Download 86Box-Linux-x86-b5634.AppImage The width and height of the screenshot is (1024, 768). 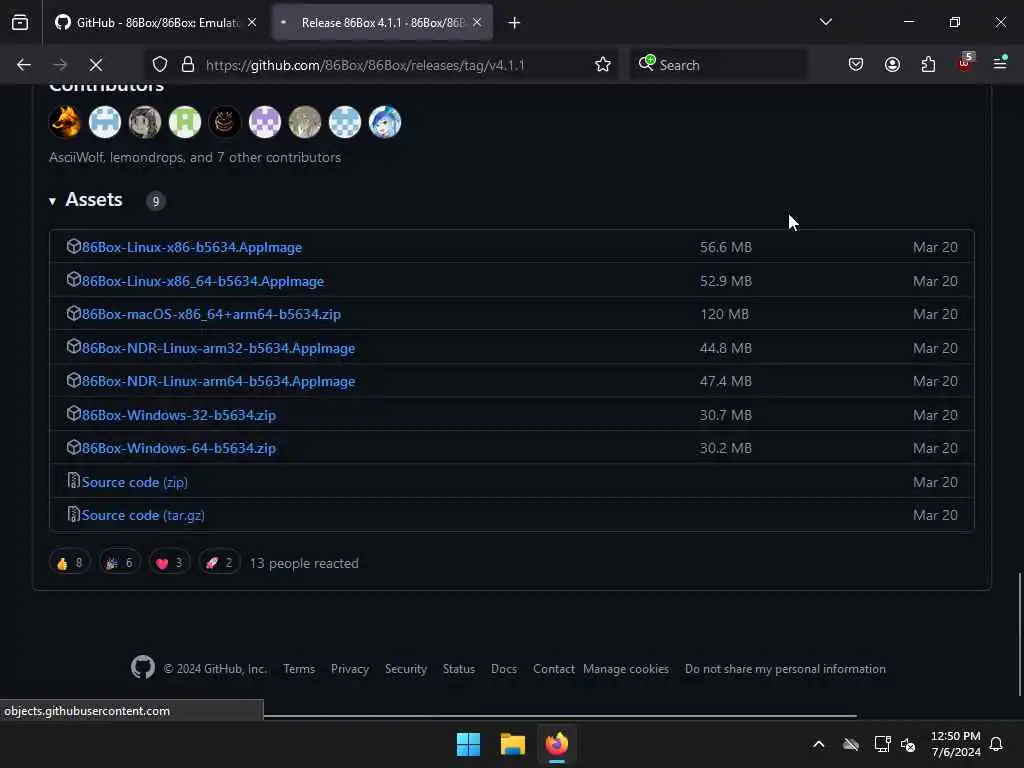192,248
